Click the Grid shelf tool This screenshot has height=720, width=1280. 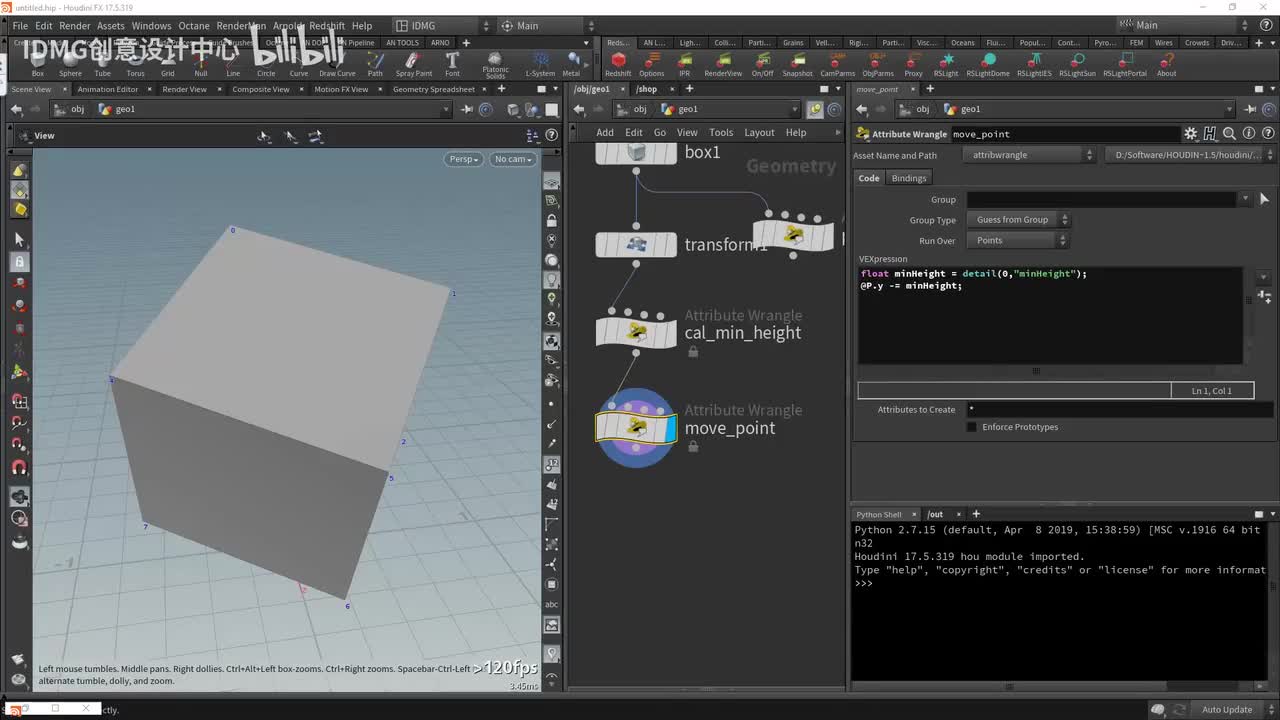click(x=168, y=66)
